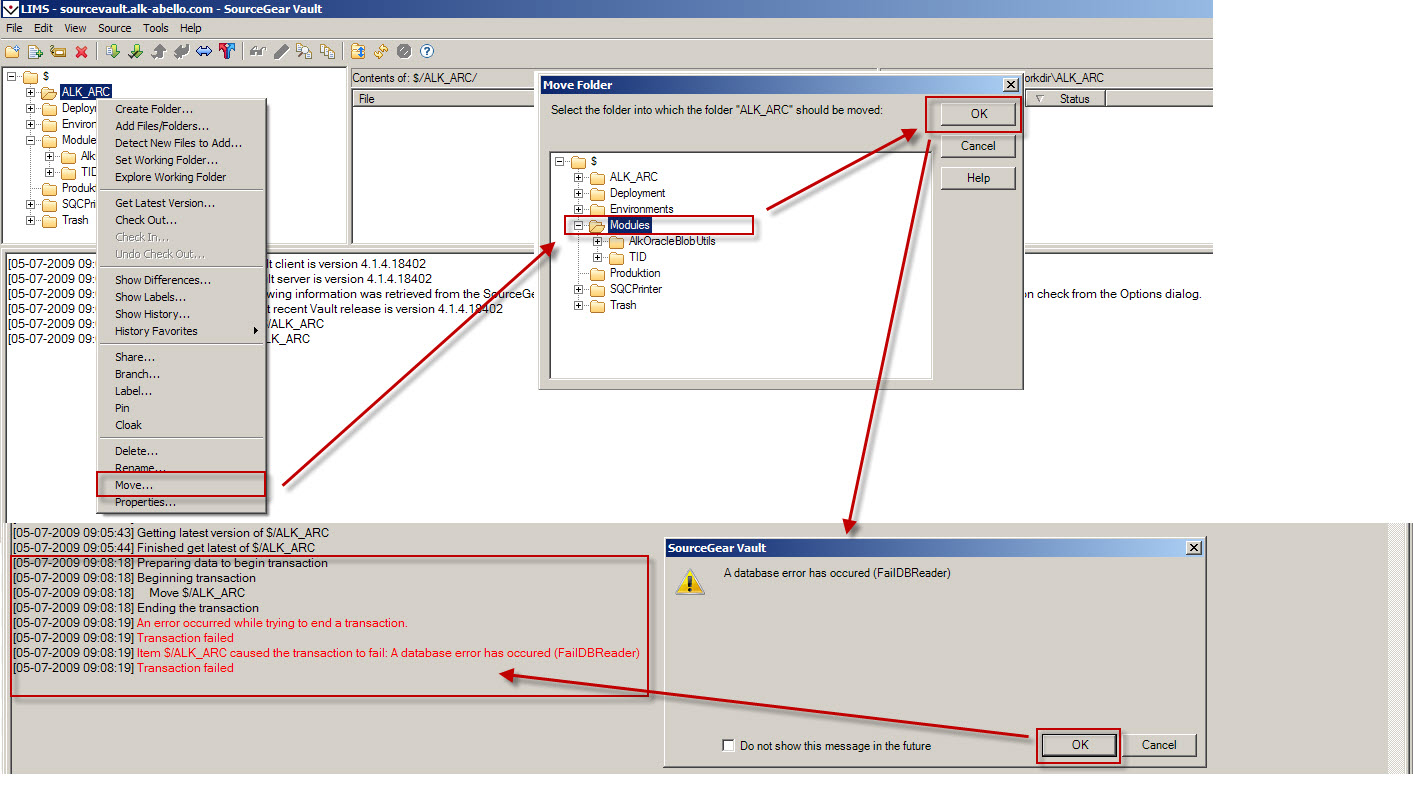
Task: Click the yellow Set Working Folder toolbar icon
Action: (x=58, y=51)
